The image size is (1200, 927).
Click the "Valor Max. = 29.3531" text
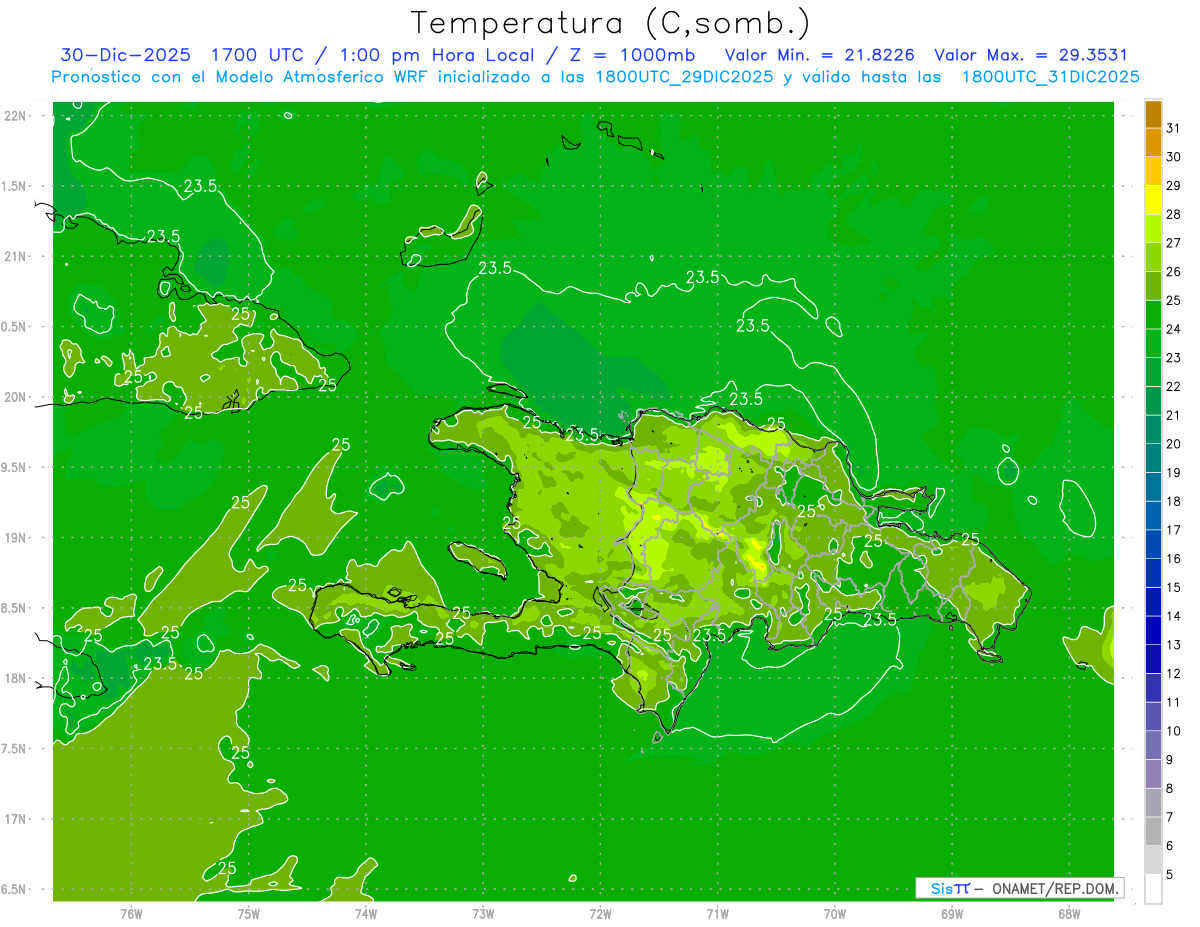point(1030,55)
